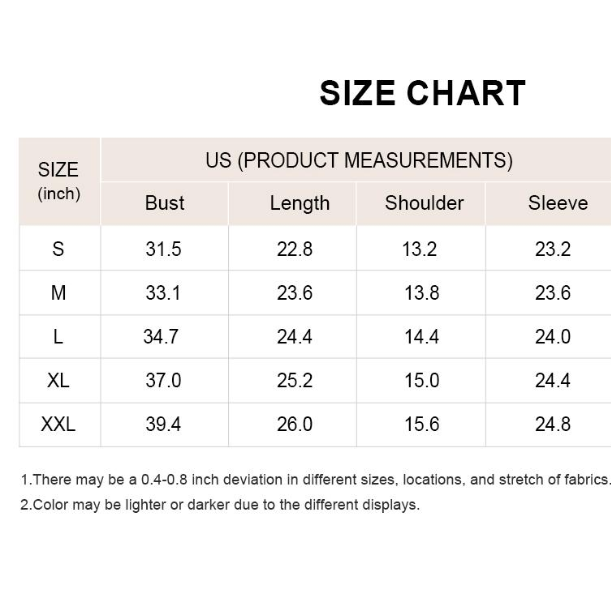Click bust value 31.5 for size S
Image resolution: width=611 pixels, height=610 pixels.
(163, 249)
